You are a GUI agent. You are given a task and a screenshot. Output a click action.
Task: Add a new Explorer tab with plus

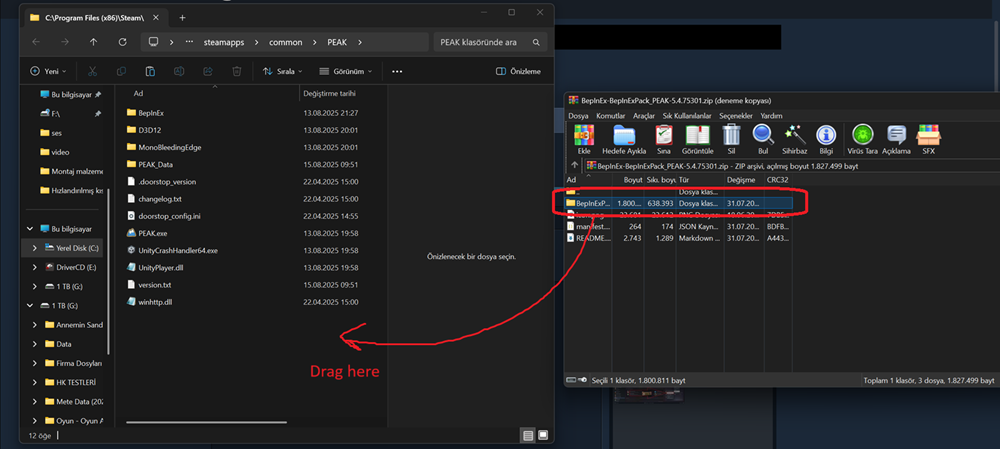(x=182, y=18)
